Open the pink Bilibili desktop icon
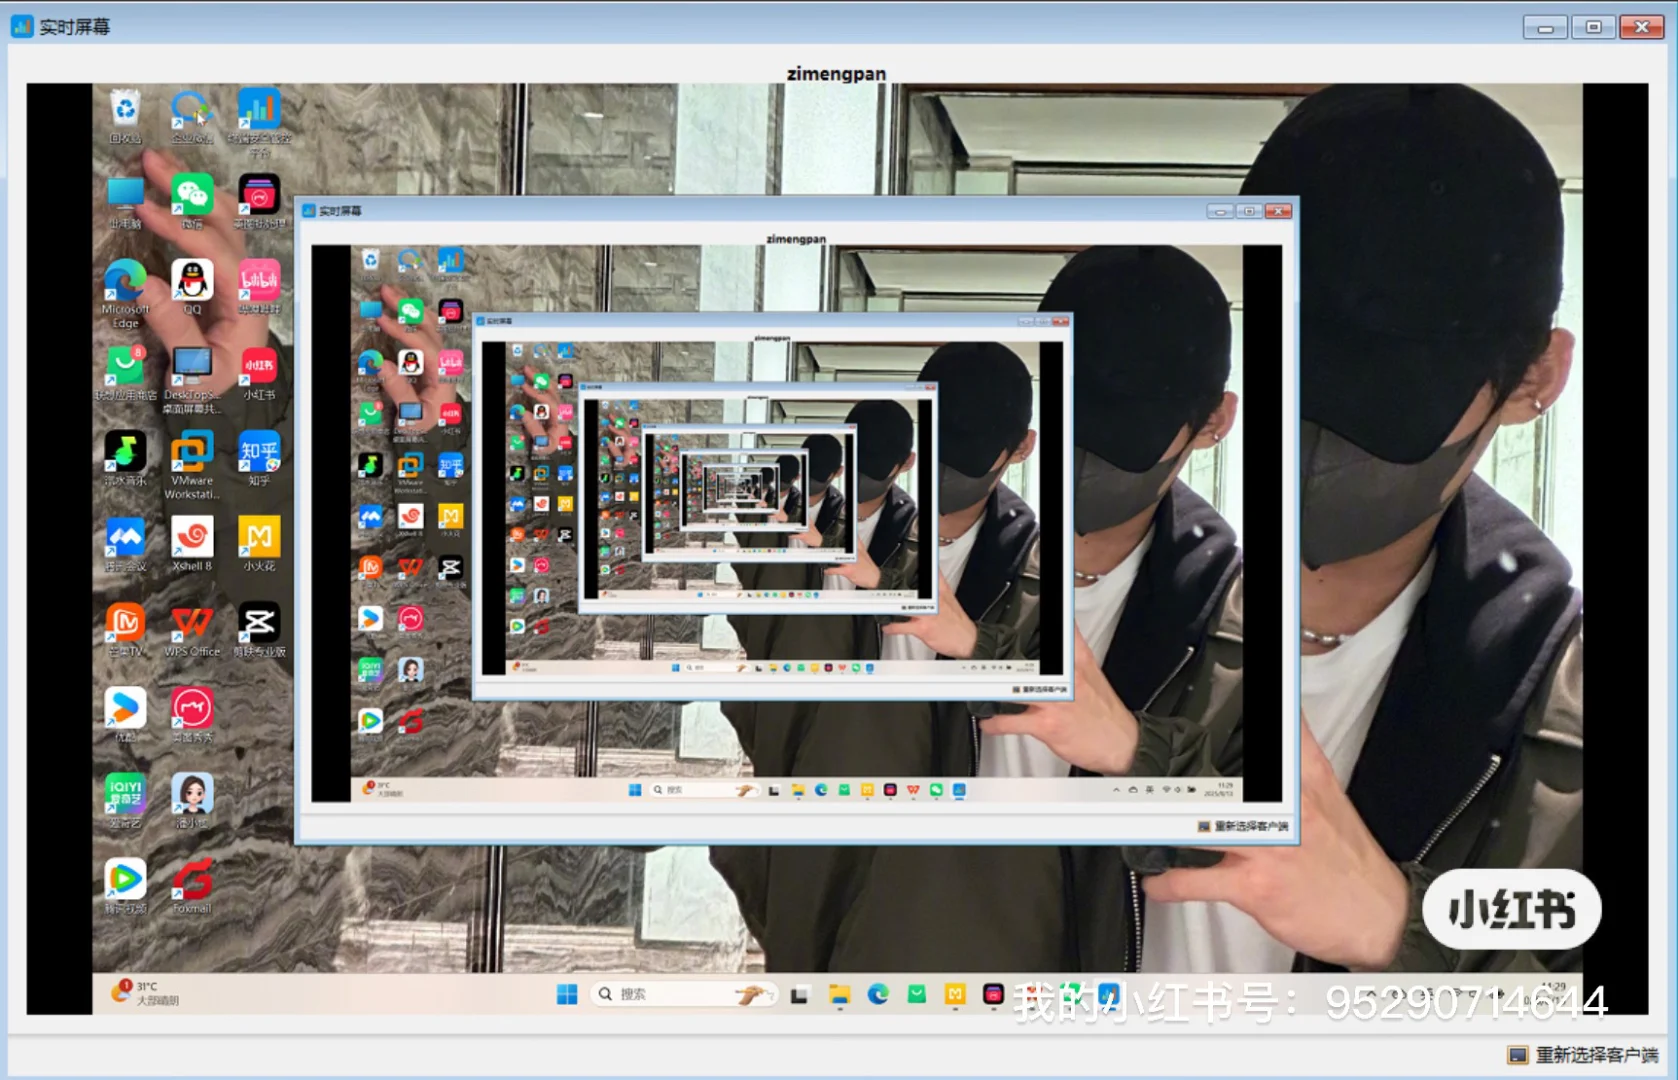Viewport: 1678px width, 1080px height. [x=259, y=280]
